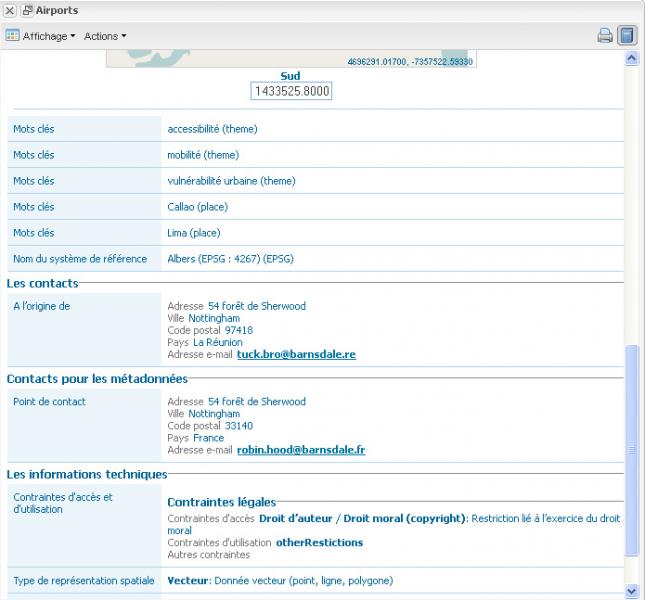Click the Contraintes légales subheading
Image resolution: width=645 pixels, height=600 pixels.
[221, 502]
